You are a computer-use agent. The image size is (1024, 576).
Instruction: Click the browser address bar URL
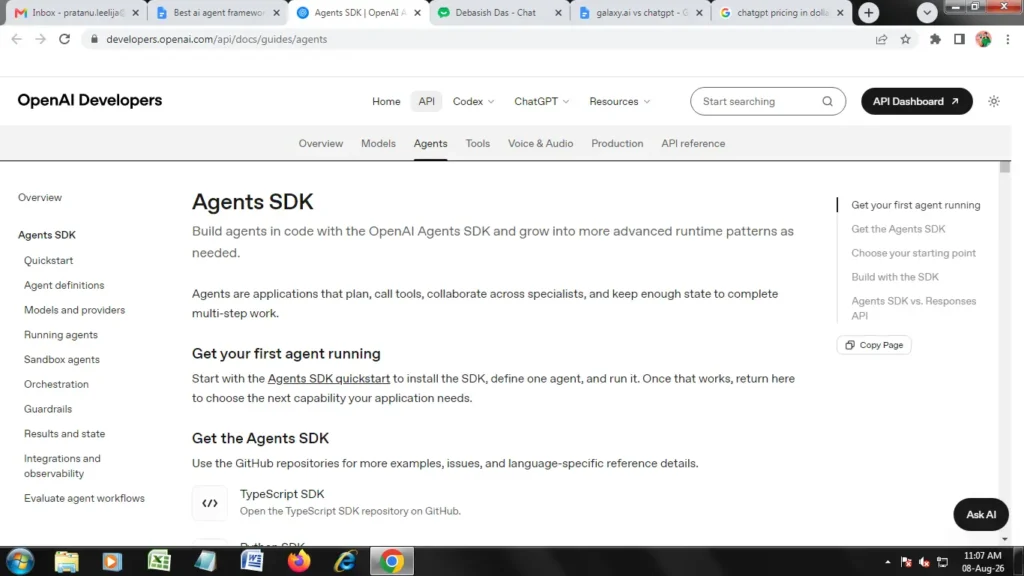pos(217,39)
